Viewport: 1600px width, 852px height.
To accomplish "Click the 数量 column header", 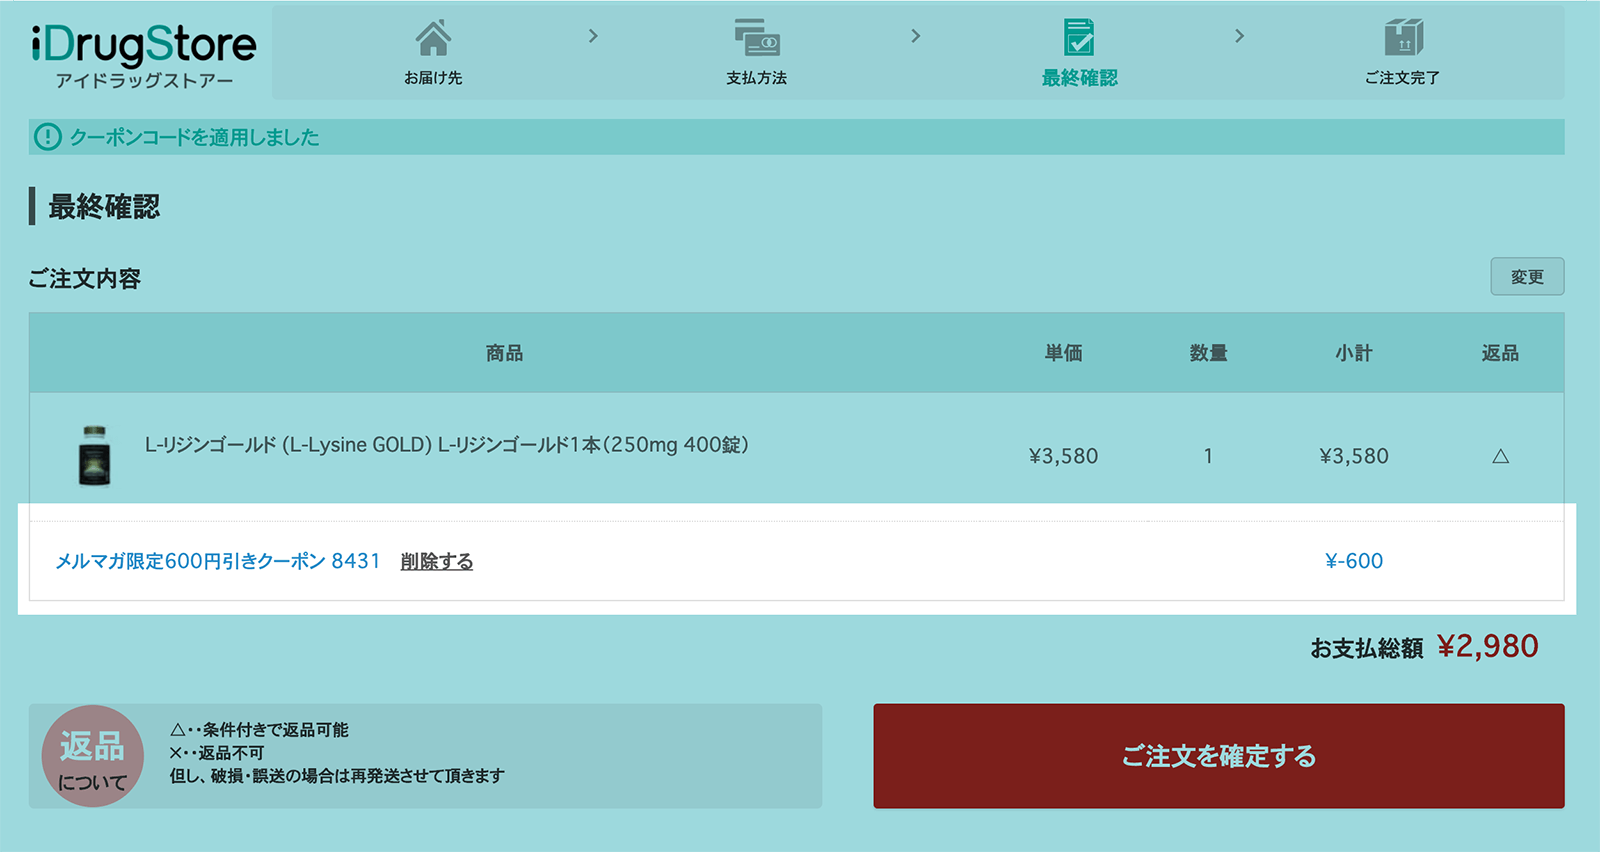I will tap(1208, 353).
